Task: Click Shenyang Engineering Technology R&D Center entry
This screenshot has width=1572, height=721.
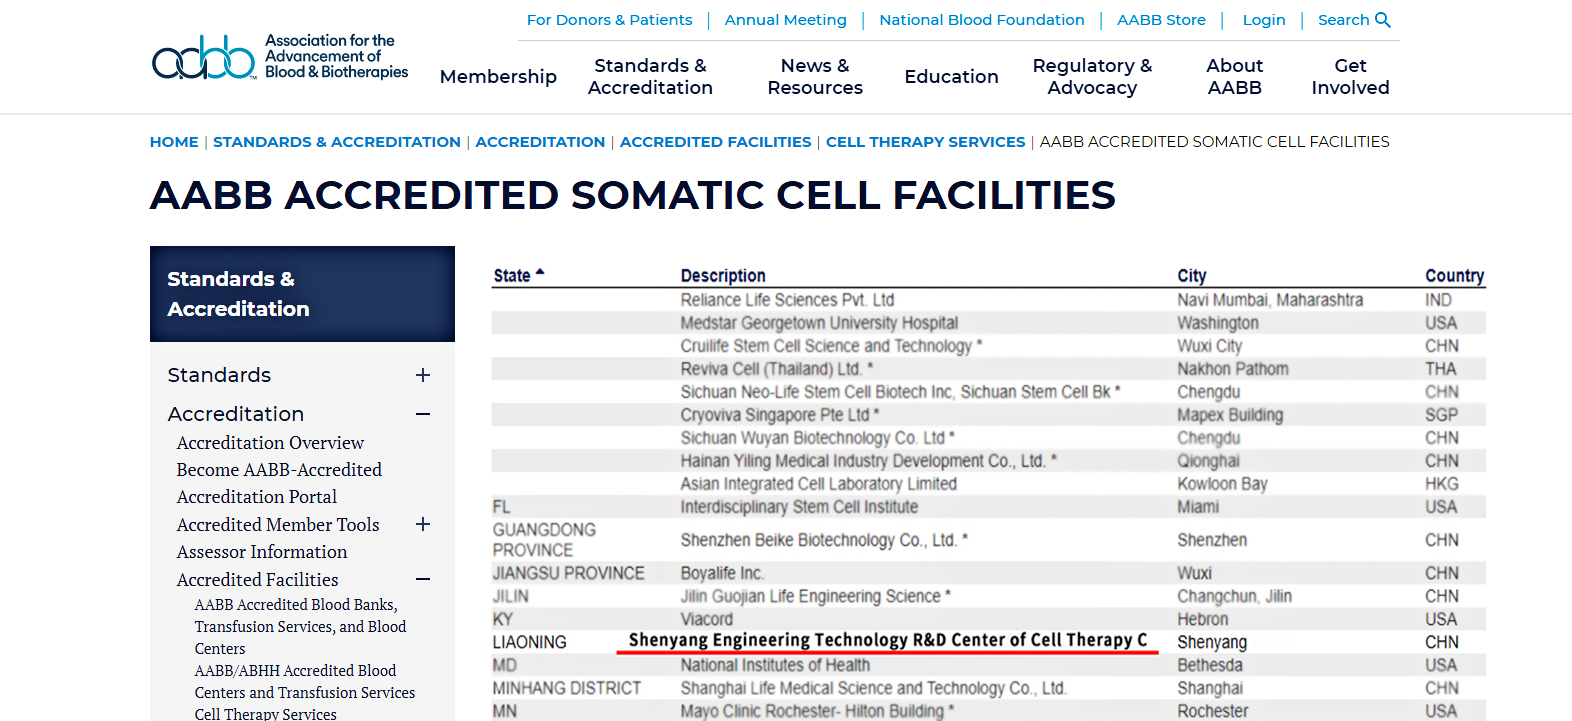Action: coord(887,640)
